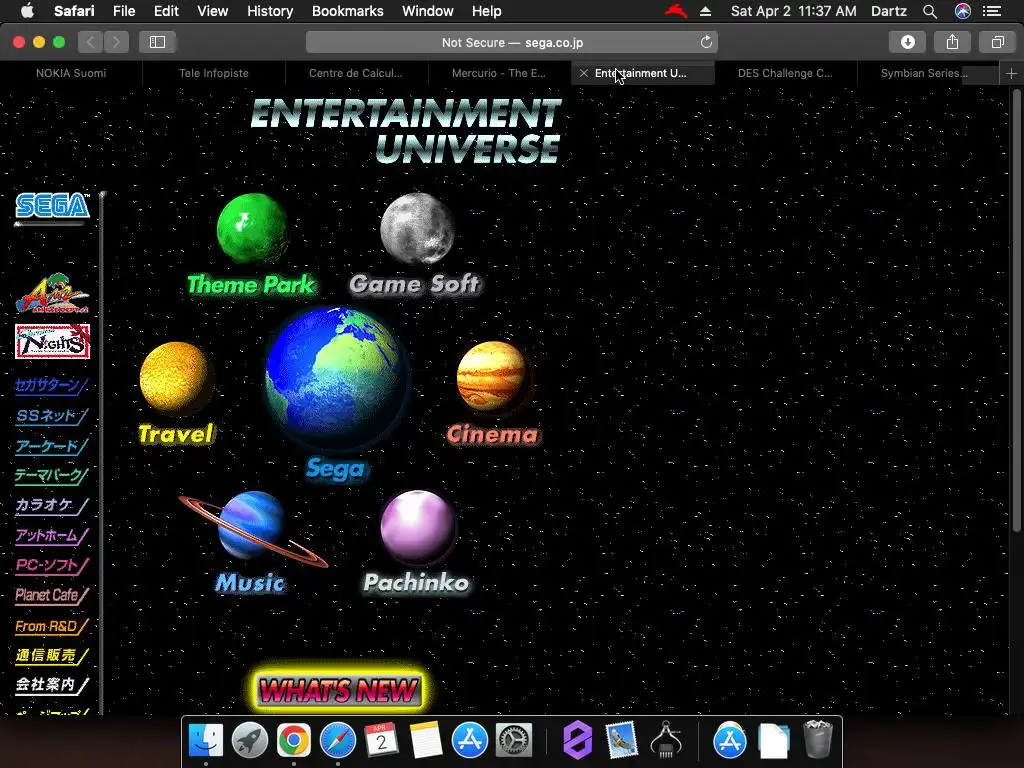
Task: Open Finder from the Dock
Action: coord(206,741)
